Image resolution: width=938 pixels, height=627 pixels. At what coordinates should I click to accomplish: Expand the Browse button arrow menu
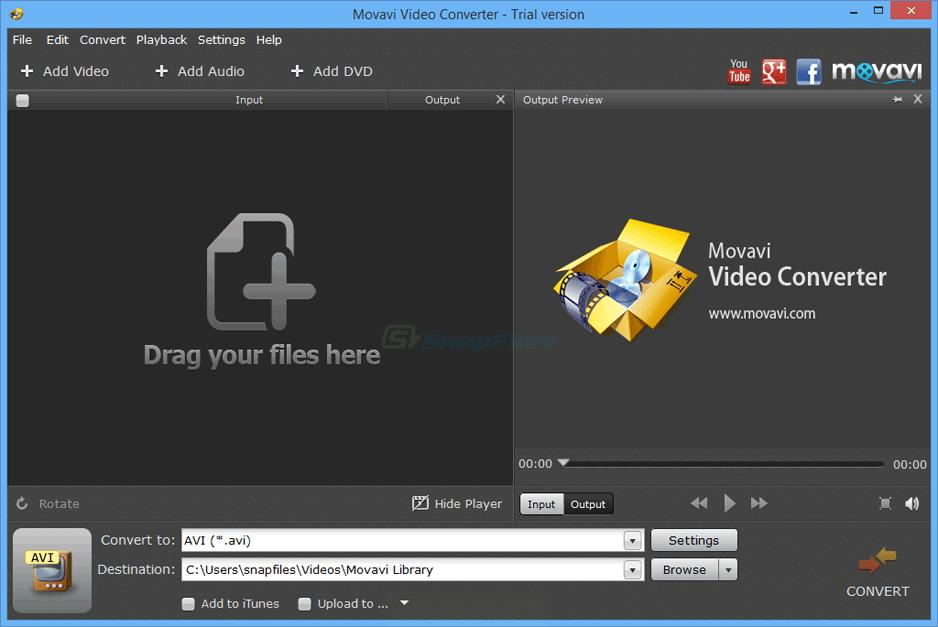[x=728, y=570]
